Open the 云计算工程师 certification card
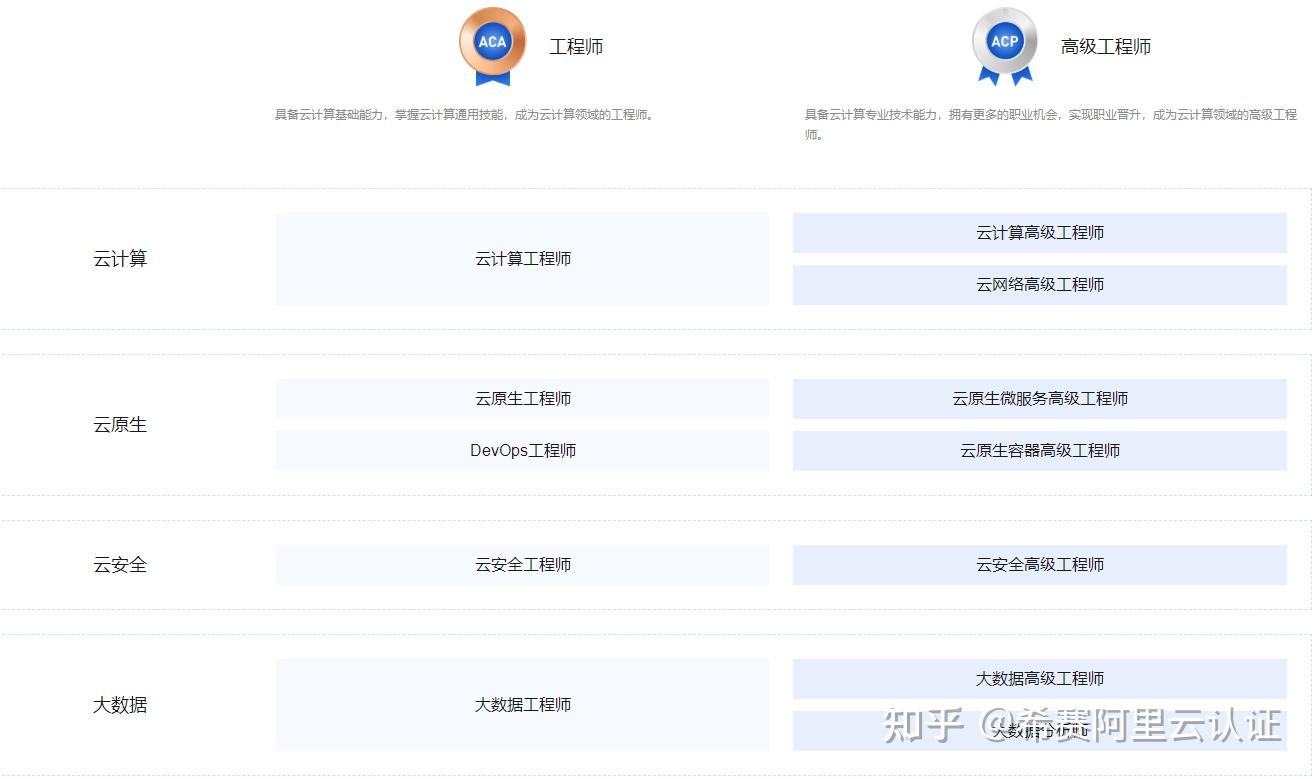Image resolution: width=1315 pixels, height=779 pixels. pos(522,258)
